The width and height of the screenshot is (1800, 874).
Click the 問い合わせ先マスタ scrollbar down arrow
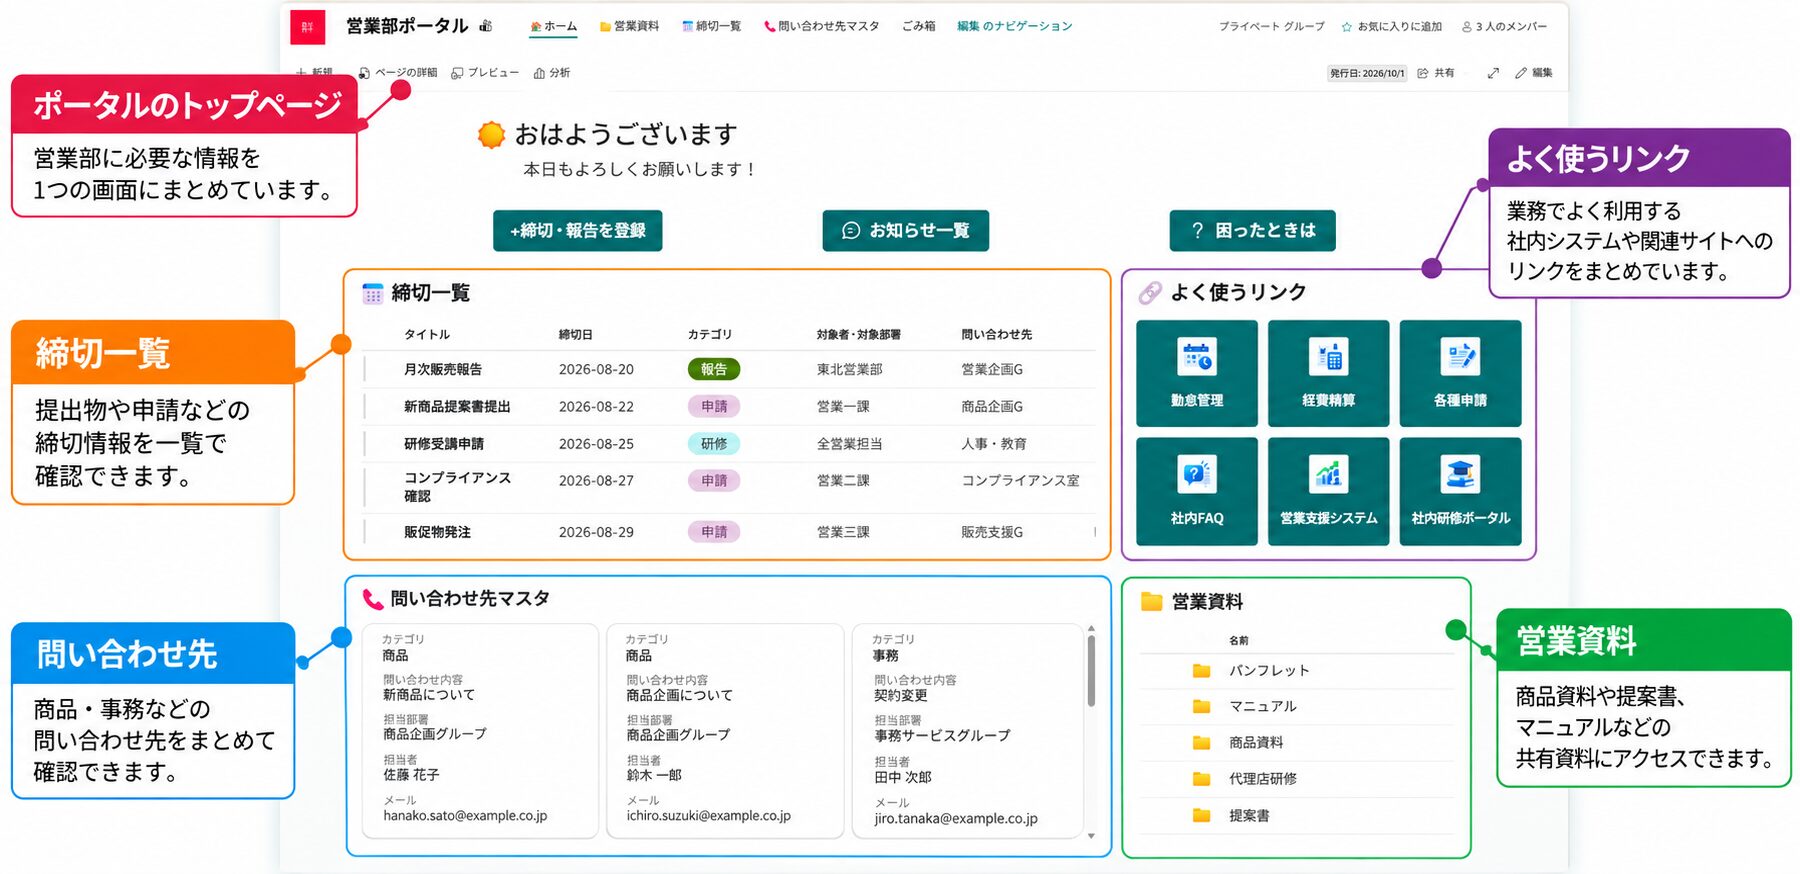pos(1091,836)
